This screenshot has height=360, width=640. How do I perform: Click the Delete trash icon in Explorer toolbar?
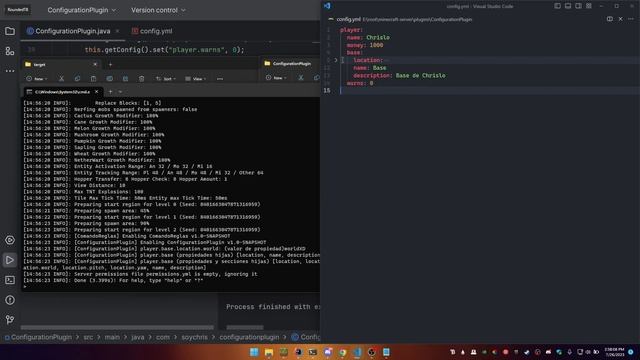click(141, 78)
